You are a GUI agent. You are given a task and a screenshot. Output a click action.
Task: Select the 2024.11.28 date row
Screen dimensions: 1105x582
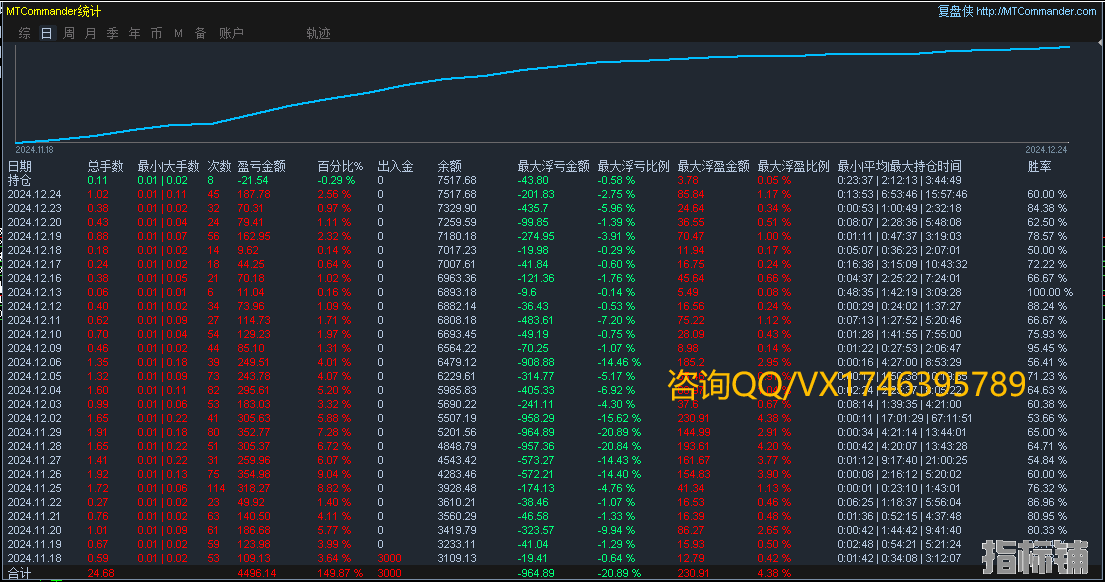(x=35, y=446)
